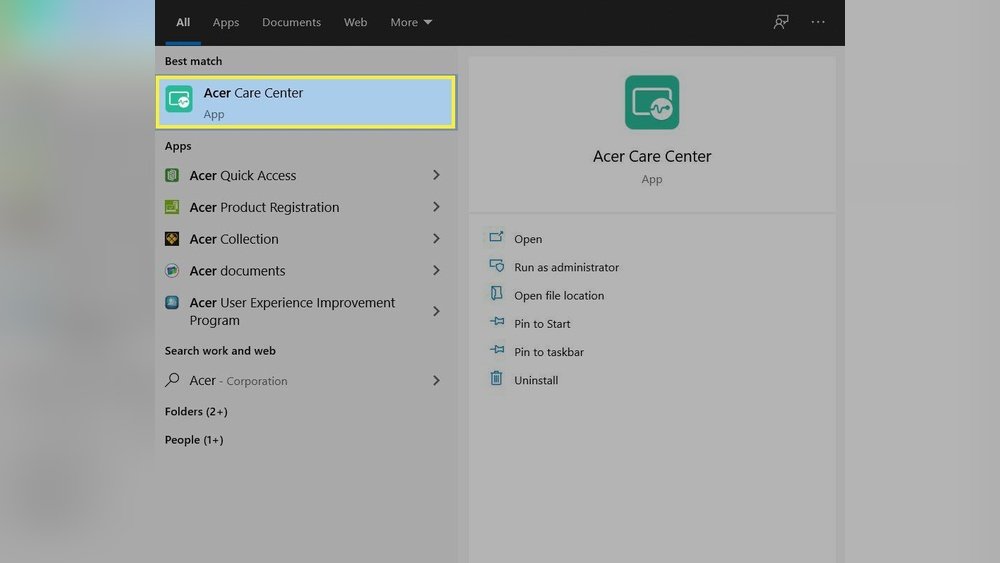
Task: Select Open file location
Action: 558,296
